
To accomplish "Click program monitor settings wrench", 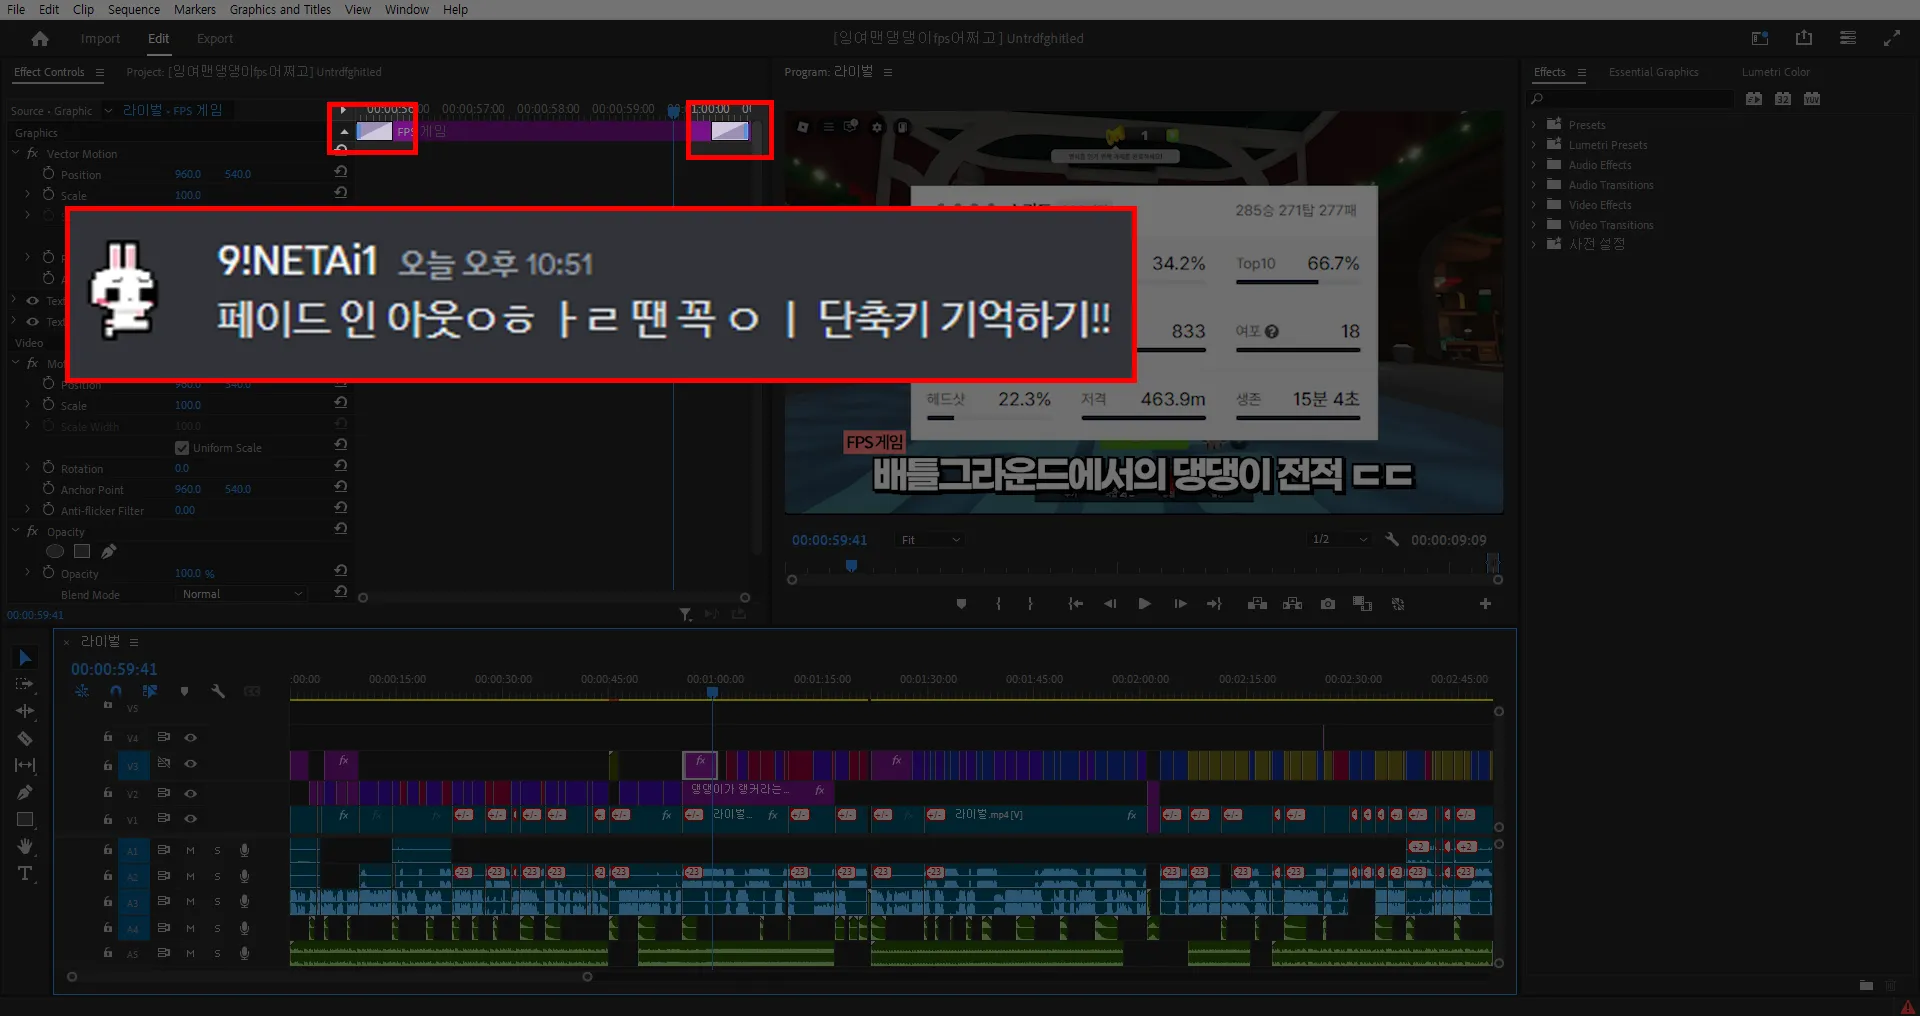I will pyautogui.click(x=1392, y=539).
